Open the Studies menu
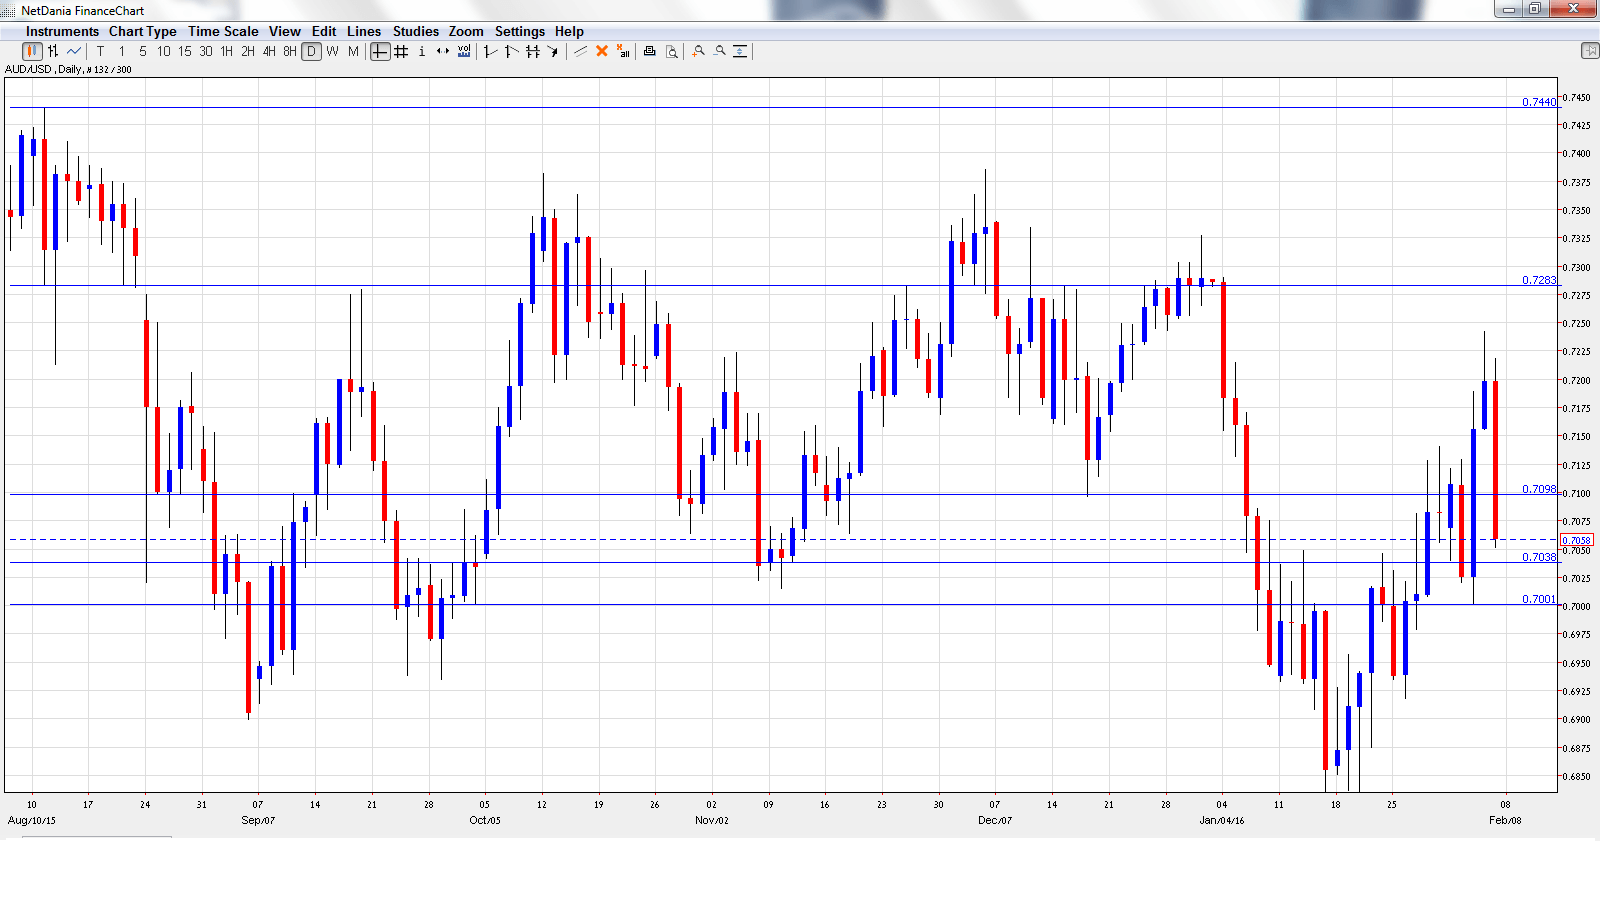 tap(415, 31)
